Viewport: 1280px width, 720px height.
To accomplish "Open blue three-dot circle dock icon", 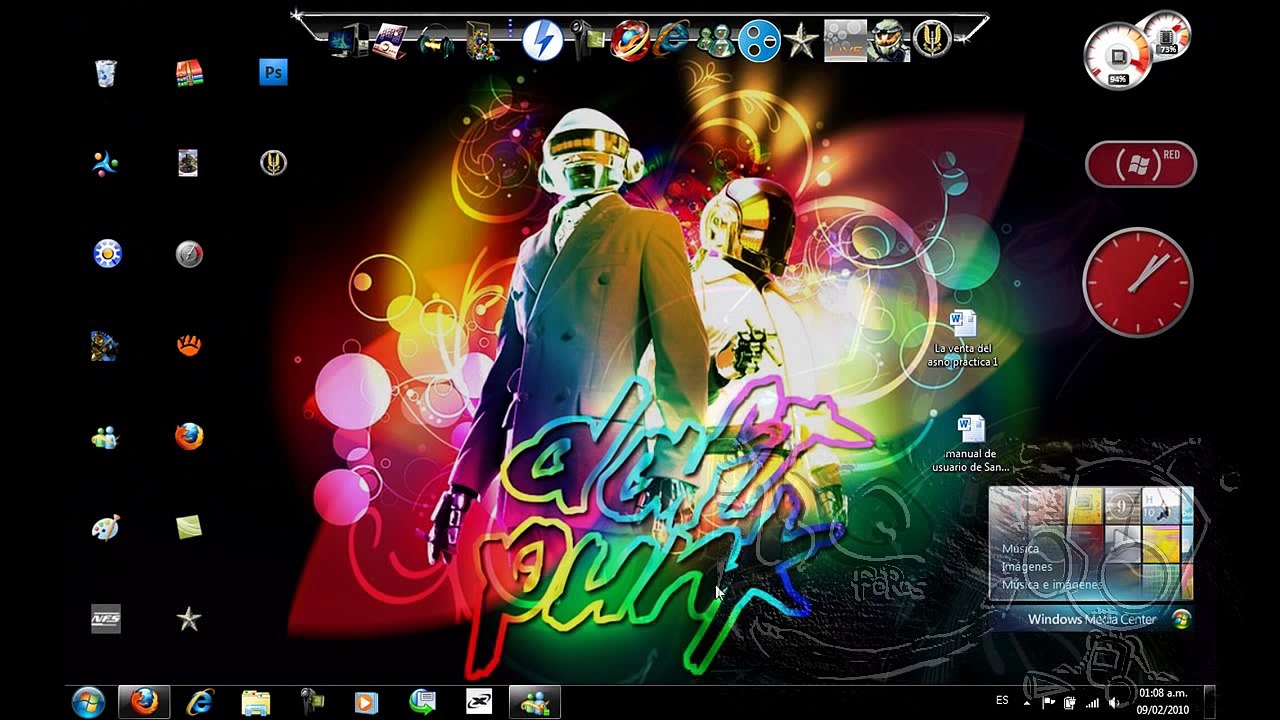I will tap(759, 41).
